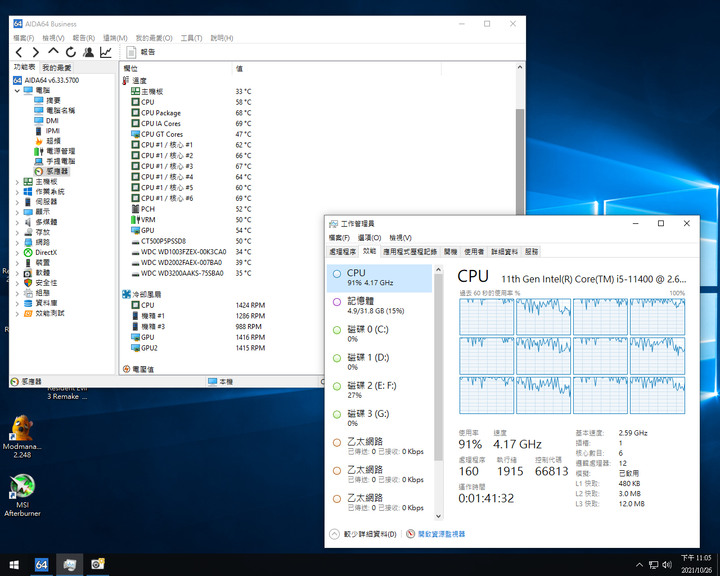The height and width of the screenshot is (576, 720).
Task: Select 記憶體 memory in Task Manager sidebar
Action: (x=379, y=306)
